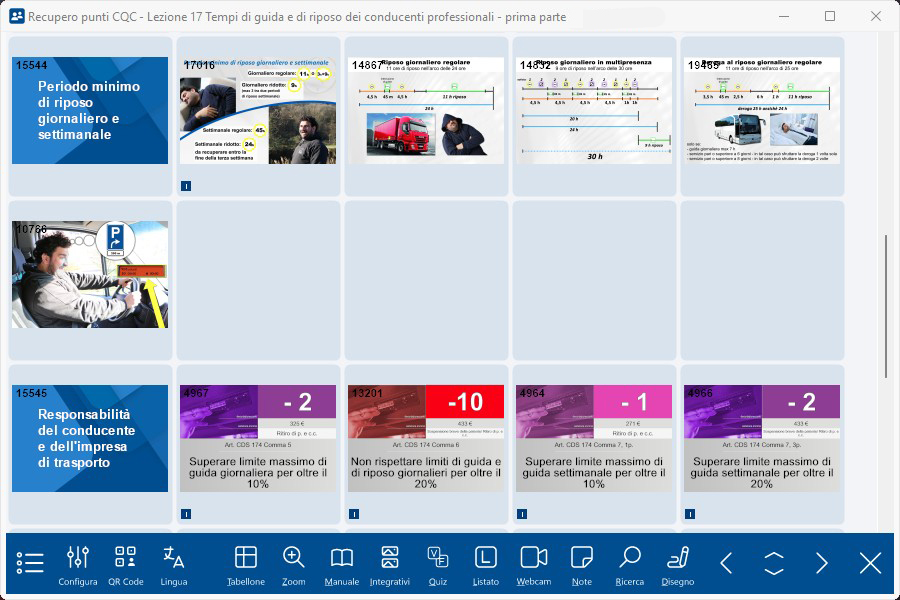
Task: Go to previous slide arrow
Action: click(726, 563)
